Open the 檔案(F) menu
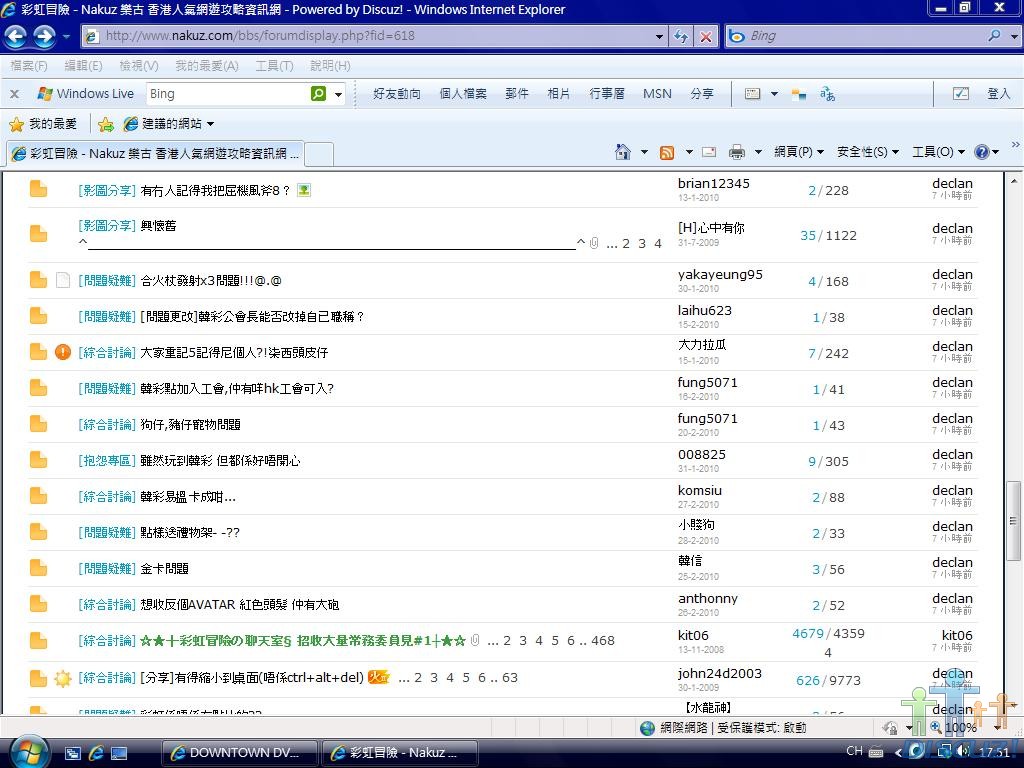This screenshot has height=768, width=1024. coord(29,65)
